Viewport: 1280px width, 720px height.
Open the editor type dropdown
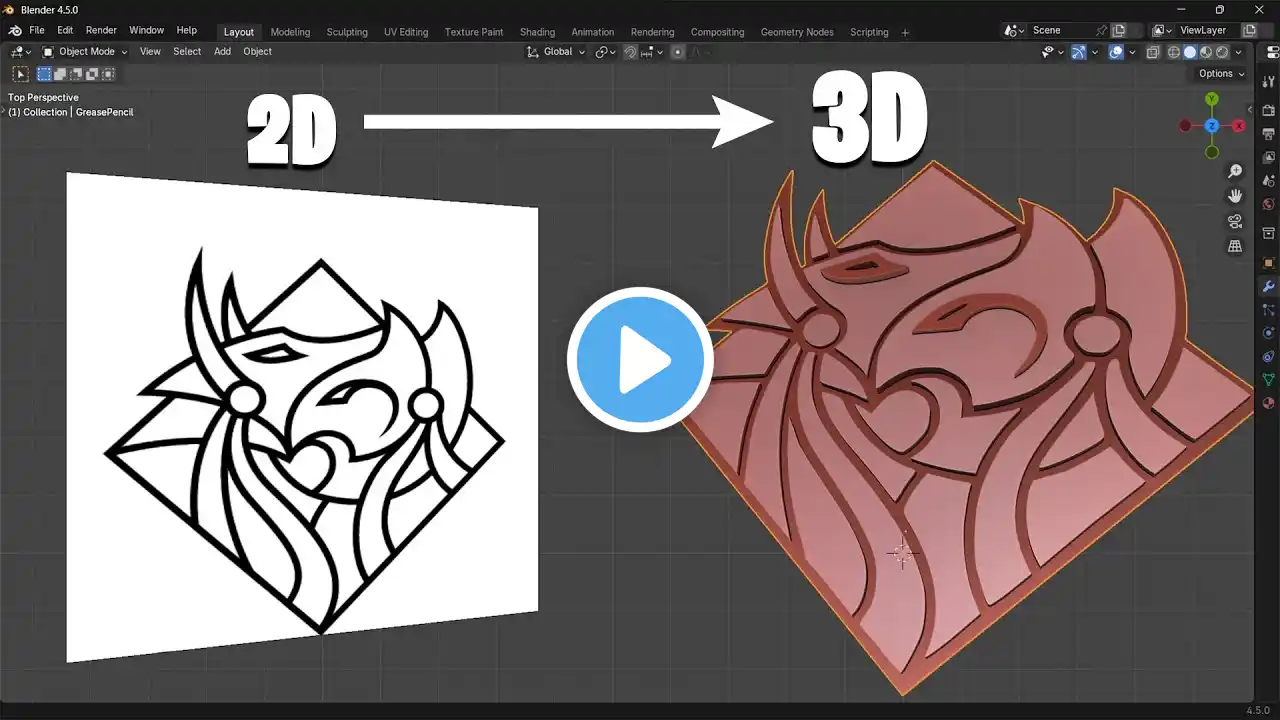click(21, 52)
